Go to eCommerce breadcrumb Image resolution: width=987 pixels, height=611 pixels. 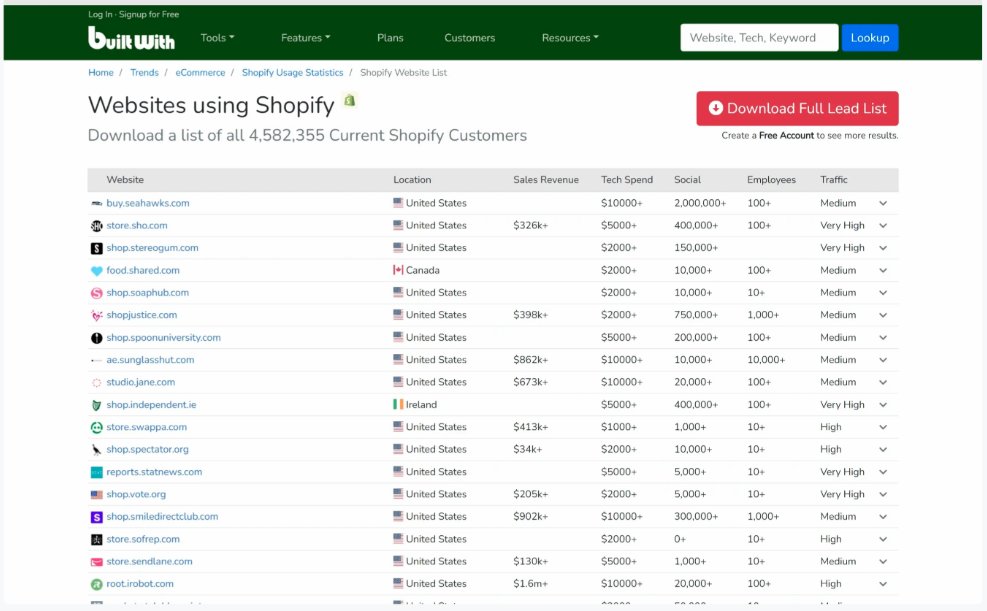tap(200, 72)
